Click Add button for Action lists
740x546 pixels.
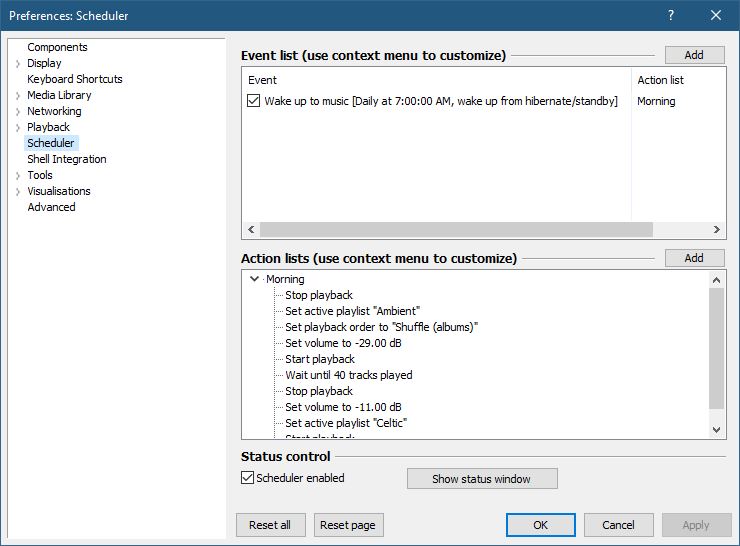pyautogui.click(x=694, y=258)
